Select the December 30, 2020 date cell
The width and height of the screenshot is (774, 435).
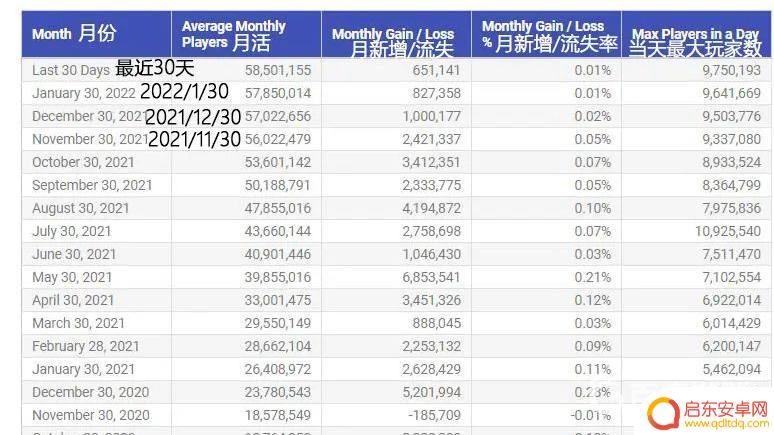coord(91,392)
